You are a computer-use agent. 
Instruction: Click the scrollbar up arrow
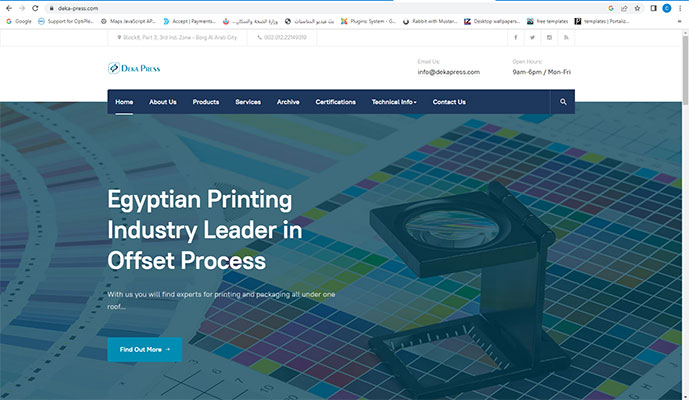click(x=685, y=33)
